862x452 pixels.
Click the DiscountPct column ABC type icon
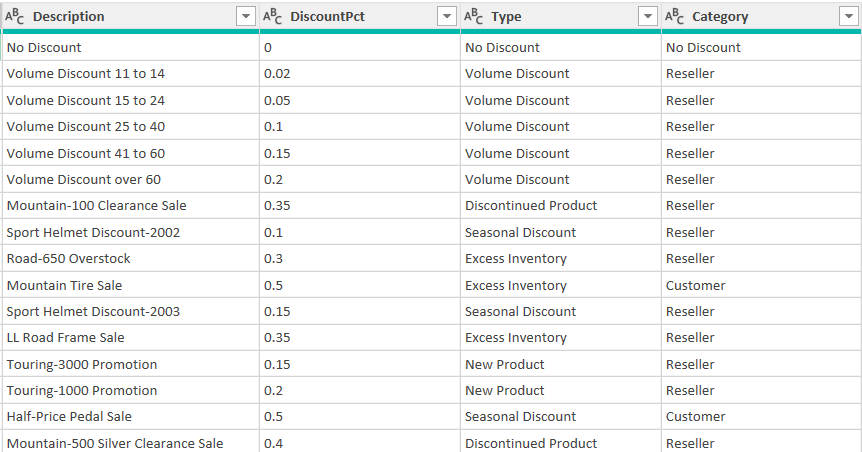coord(272,16)
